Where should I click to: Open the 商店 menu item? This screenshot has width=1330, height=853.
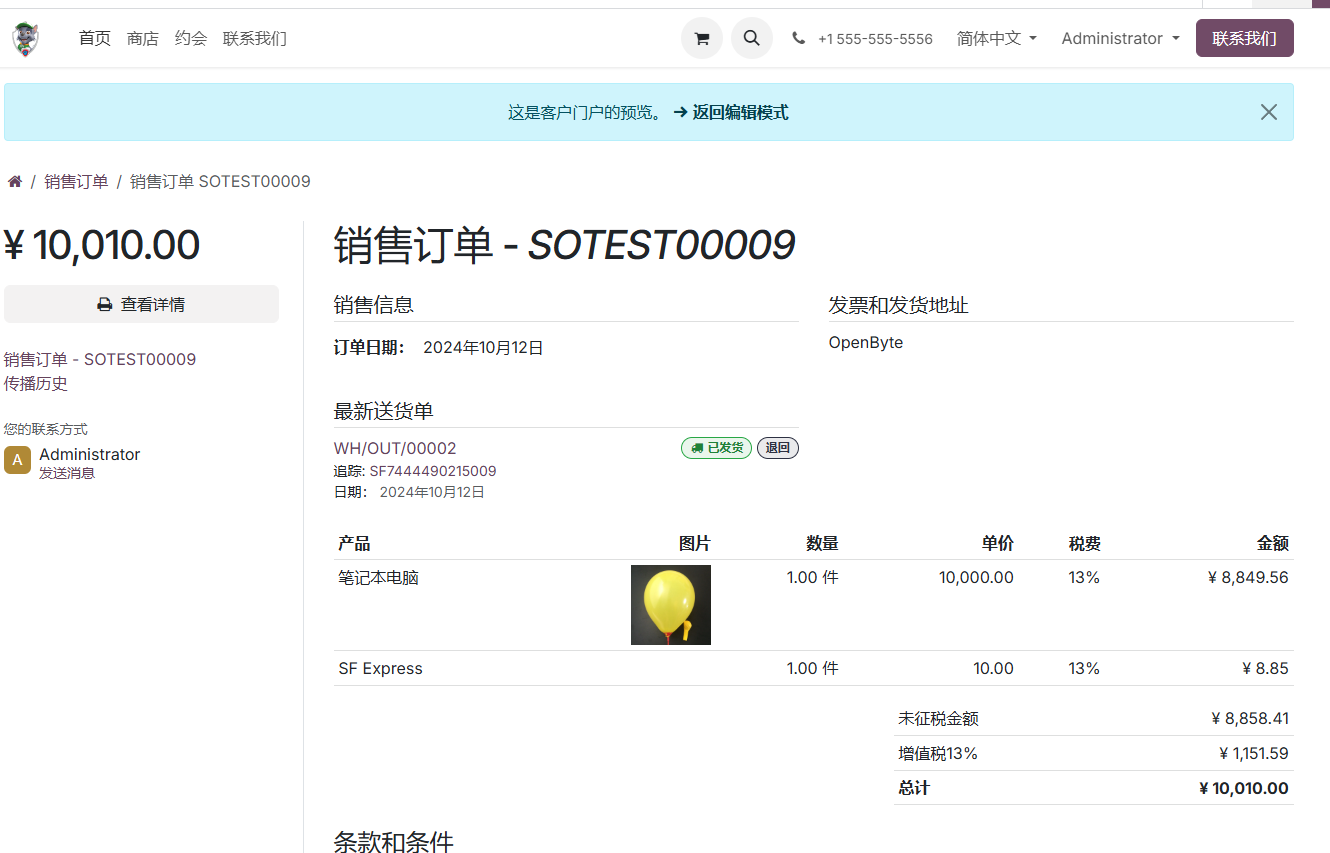(143, 39)
